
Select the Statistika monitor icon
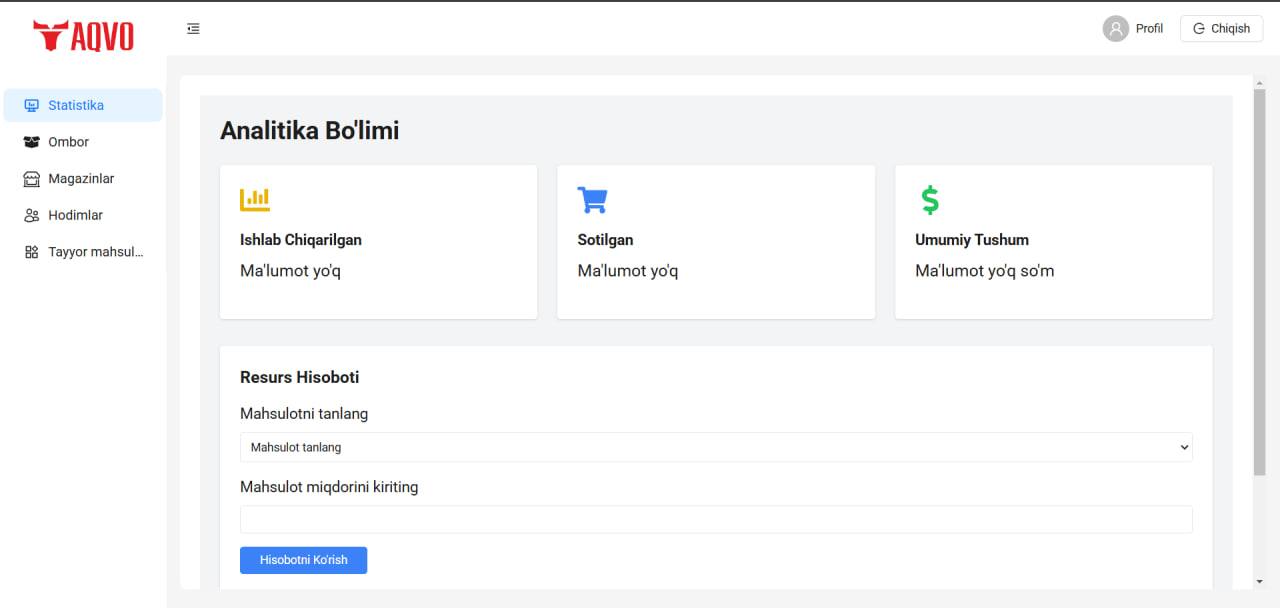pos(31,105)
